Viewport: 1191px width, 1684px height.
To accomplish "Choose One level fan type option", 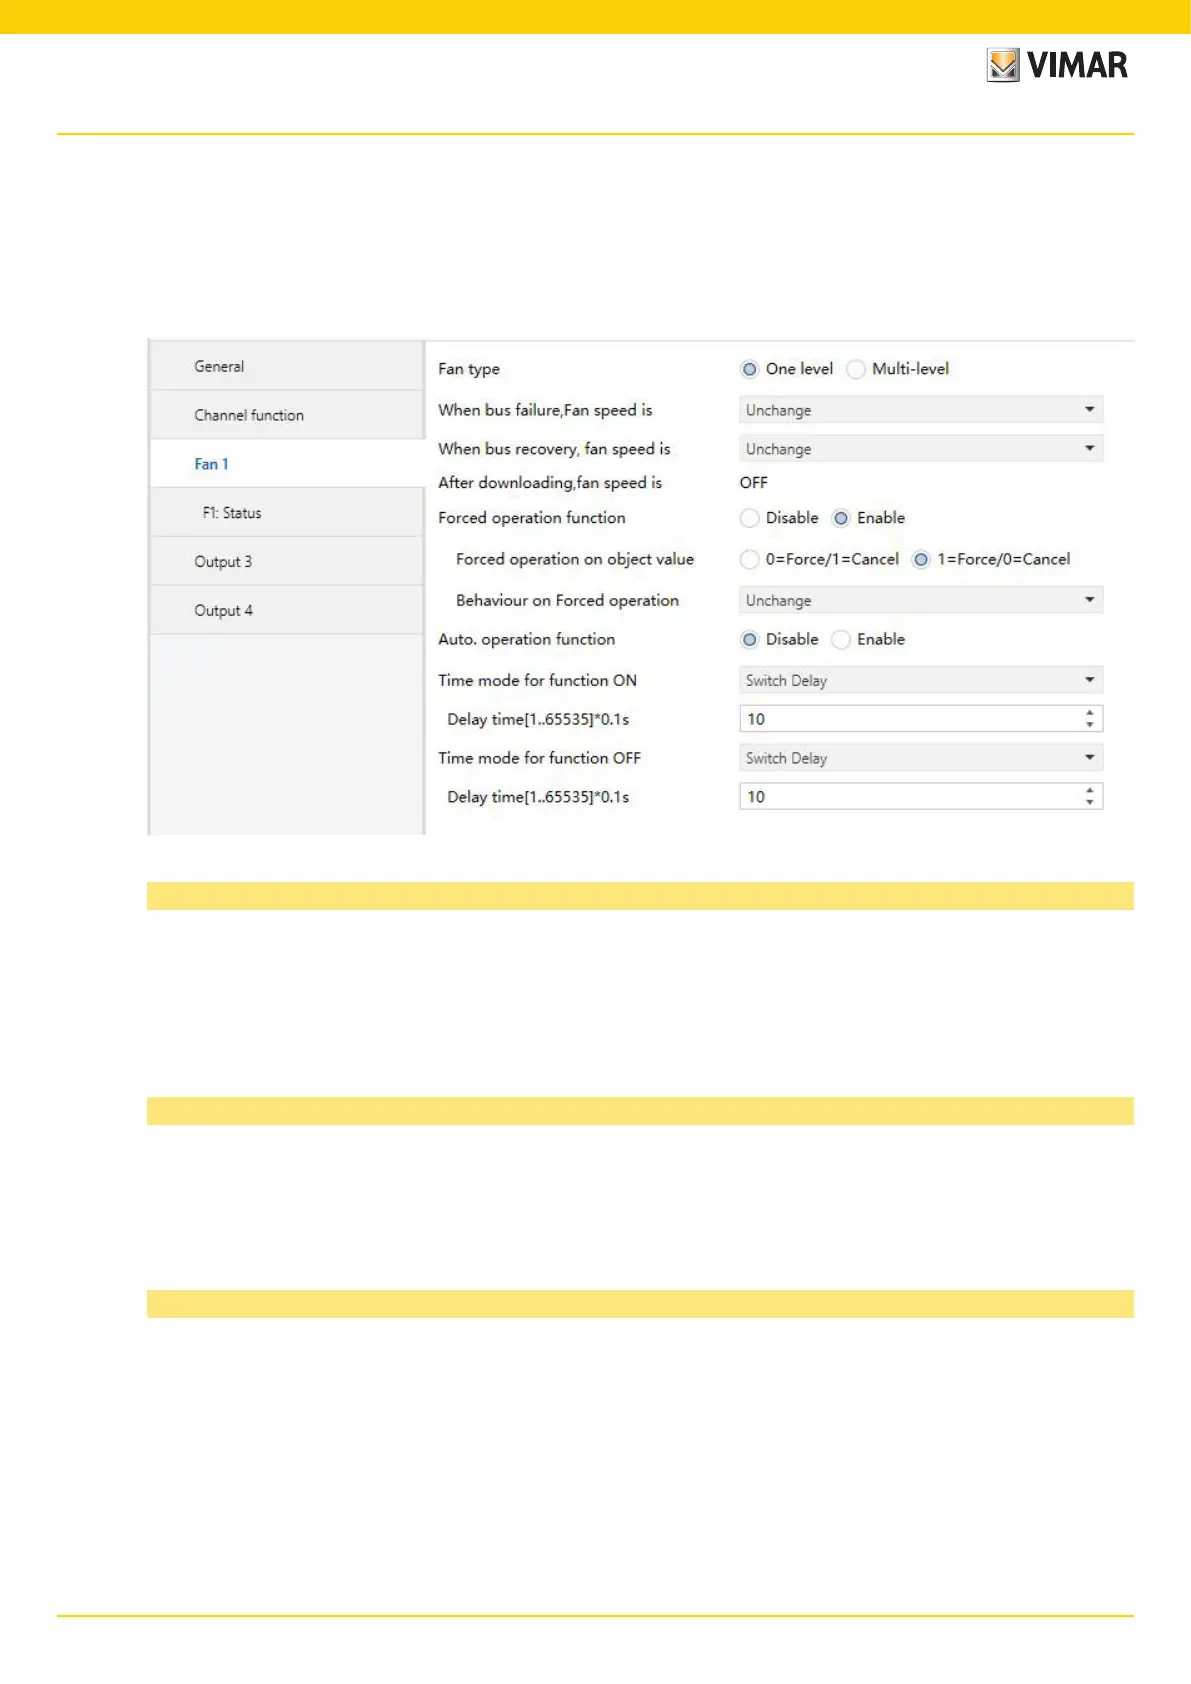I will pyautogui.click(x=750, y=369).
